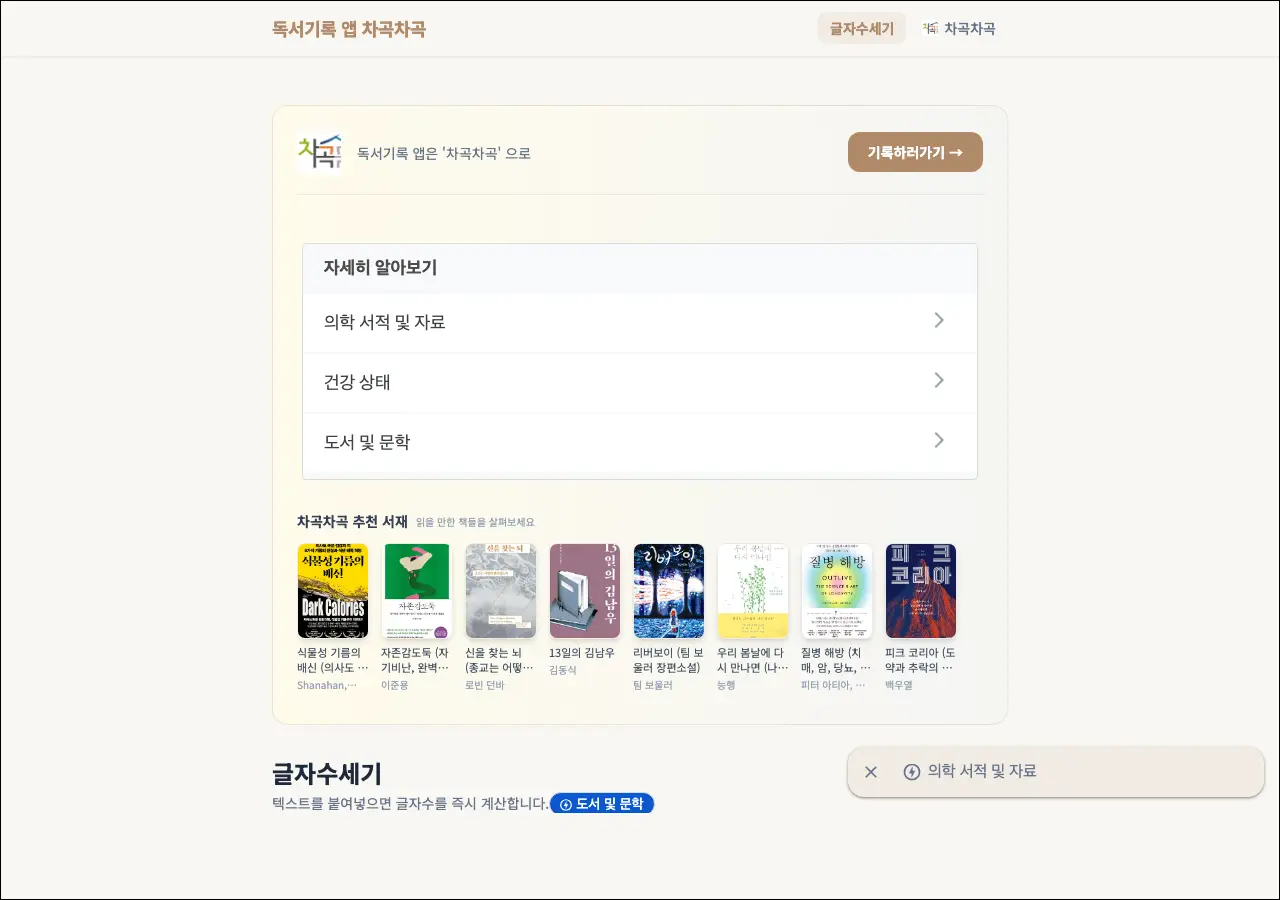This screenshot has width=1280, height=900.
Task: Open the 글자수세기 tab in the header
Action: click(x=861, y=28)
